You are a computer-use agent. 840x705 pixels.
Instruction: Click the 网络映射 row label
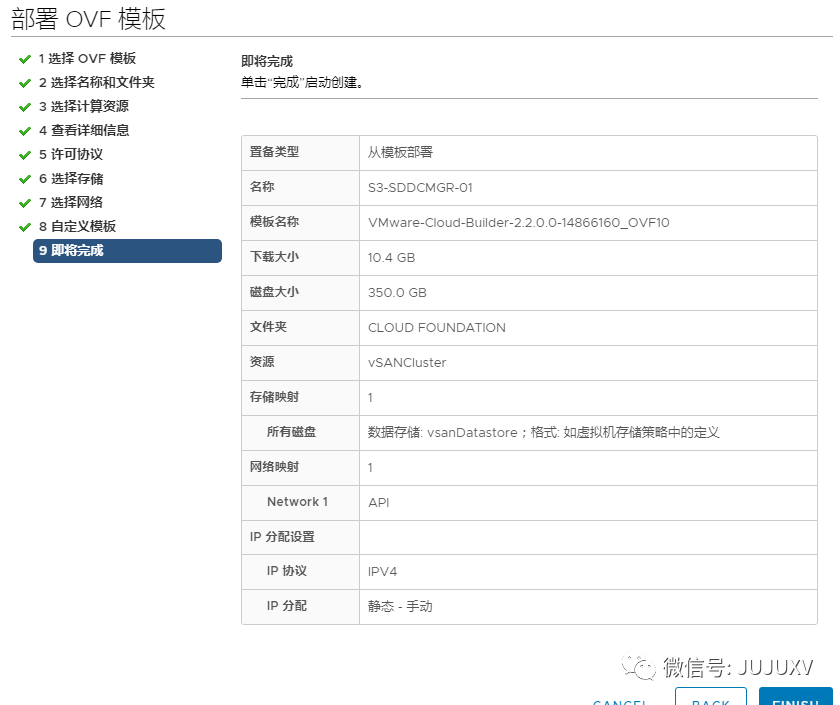(x=274, y=467)
